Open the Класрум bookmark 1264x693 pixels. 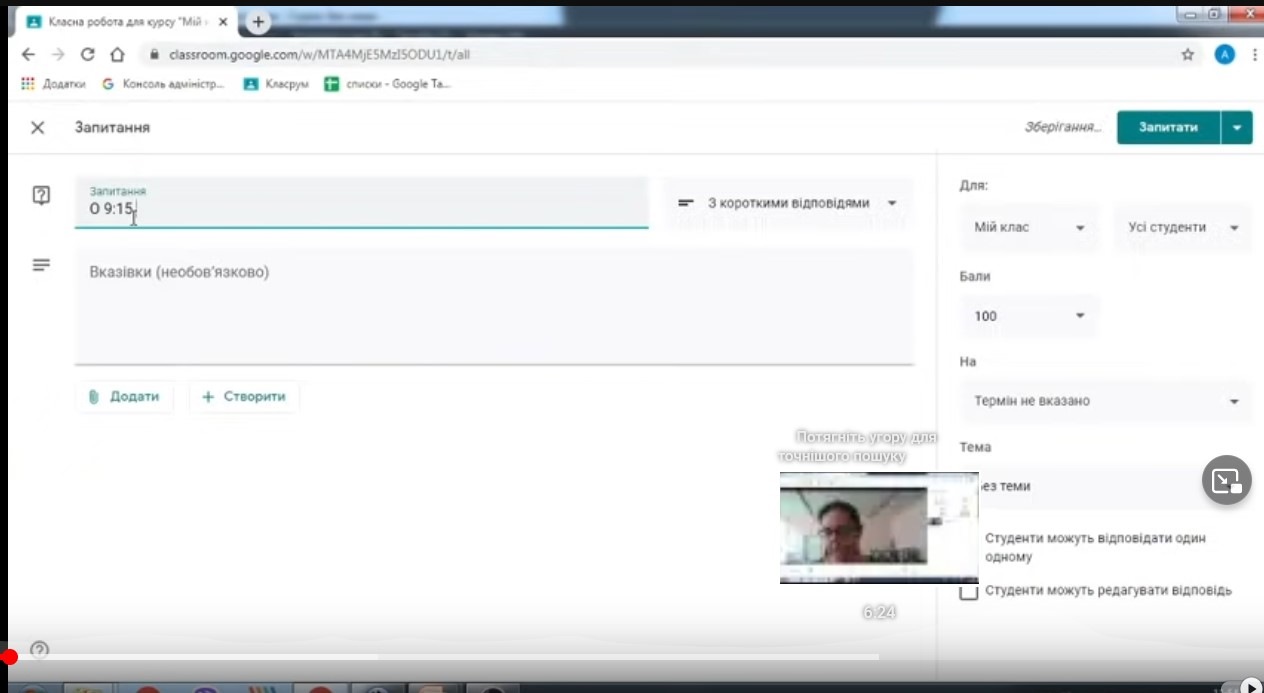point(277,84)
